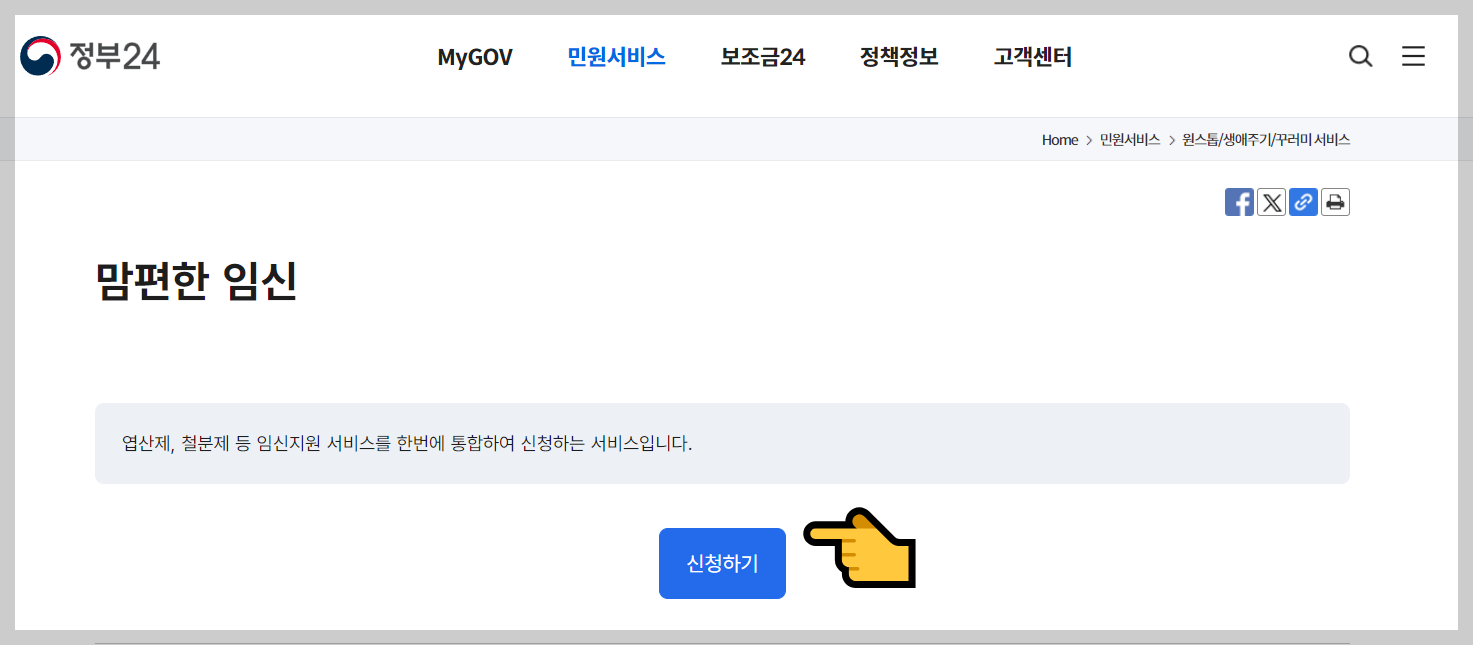Image resolution: width=1473 pixels, height=645 pixels.
Task: Share the page on Facebook
Action: click(1239, 201)
